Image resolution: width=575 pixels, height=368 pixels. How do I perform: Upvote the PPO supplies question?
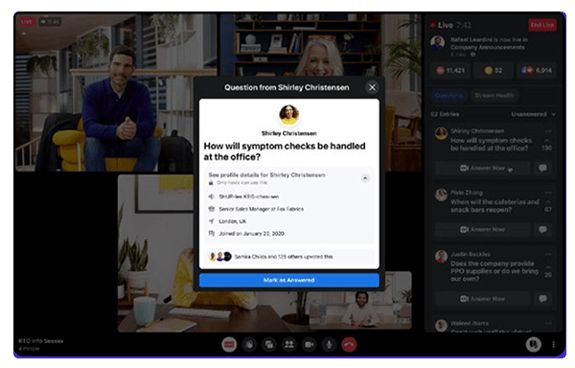[x=548, y=268]
